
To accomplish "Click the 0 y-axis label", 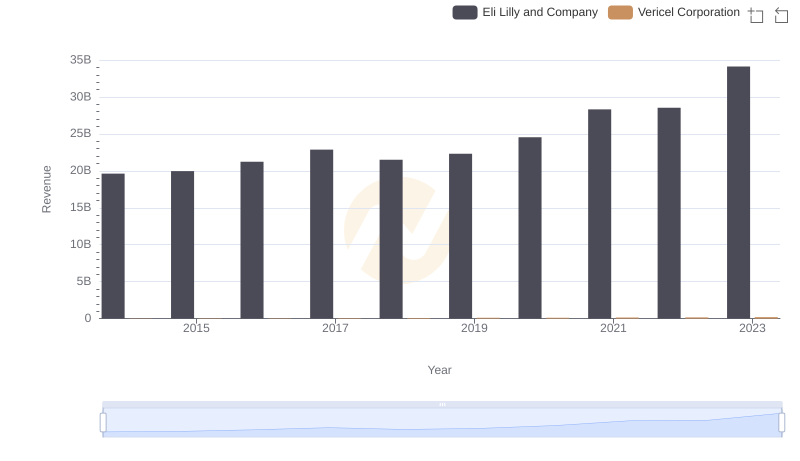I will click(88, 318).
